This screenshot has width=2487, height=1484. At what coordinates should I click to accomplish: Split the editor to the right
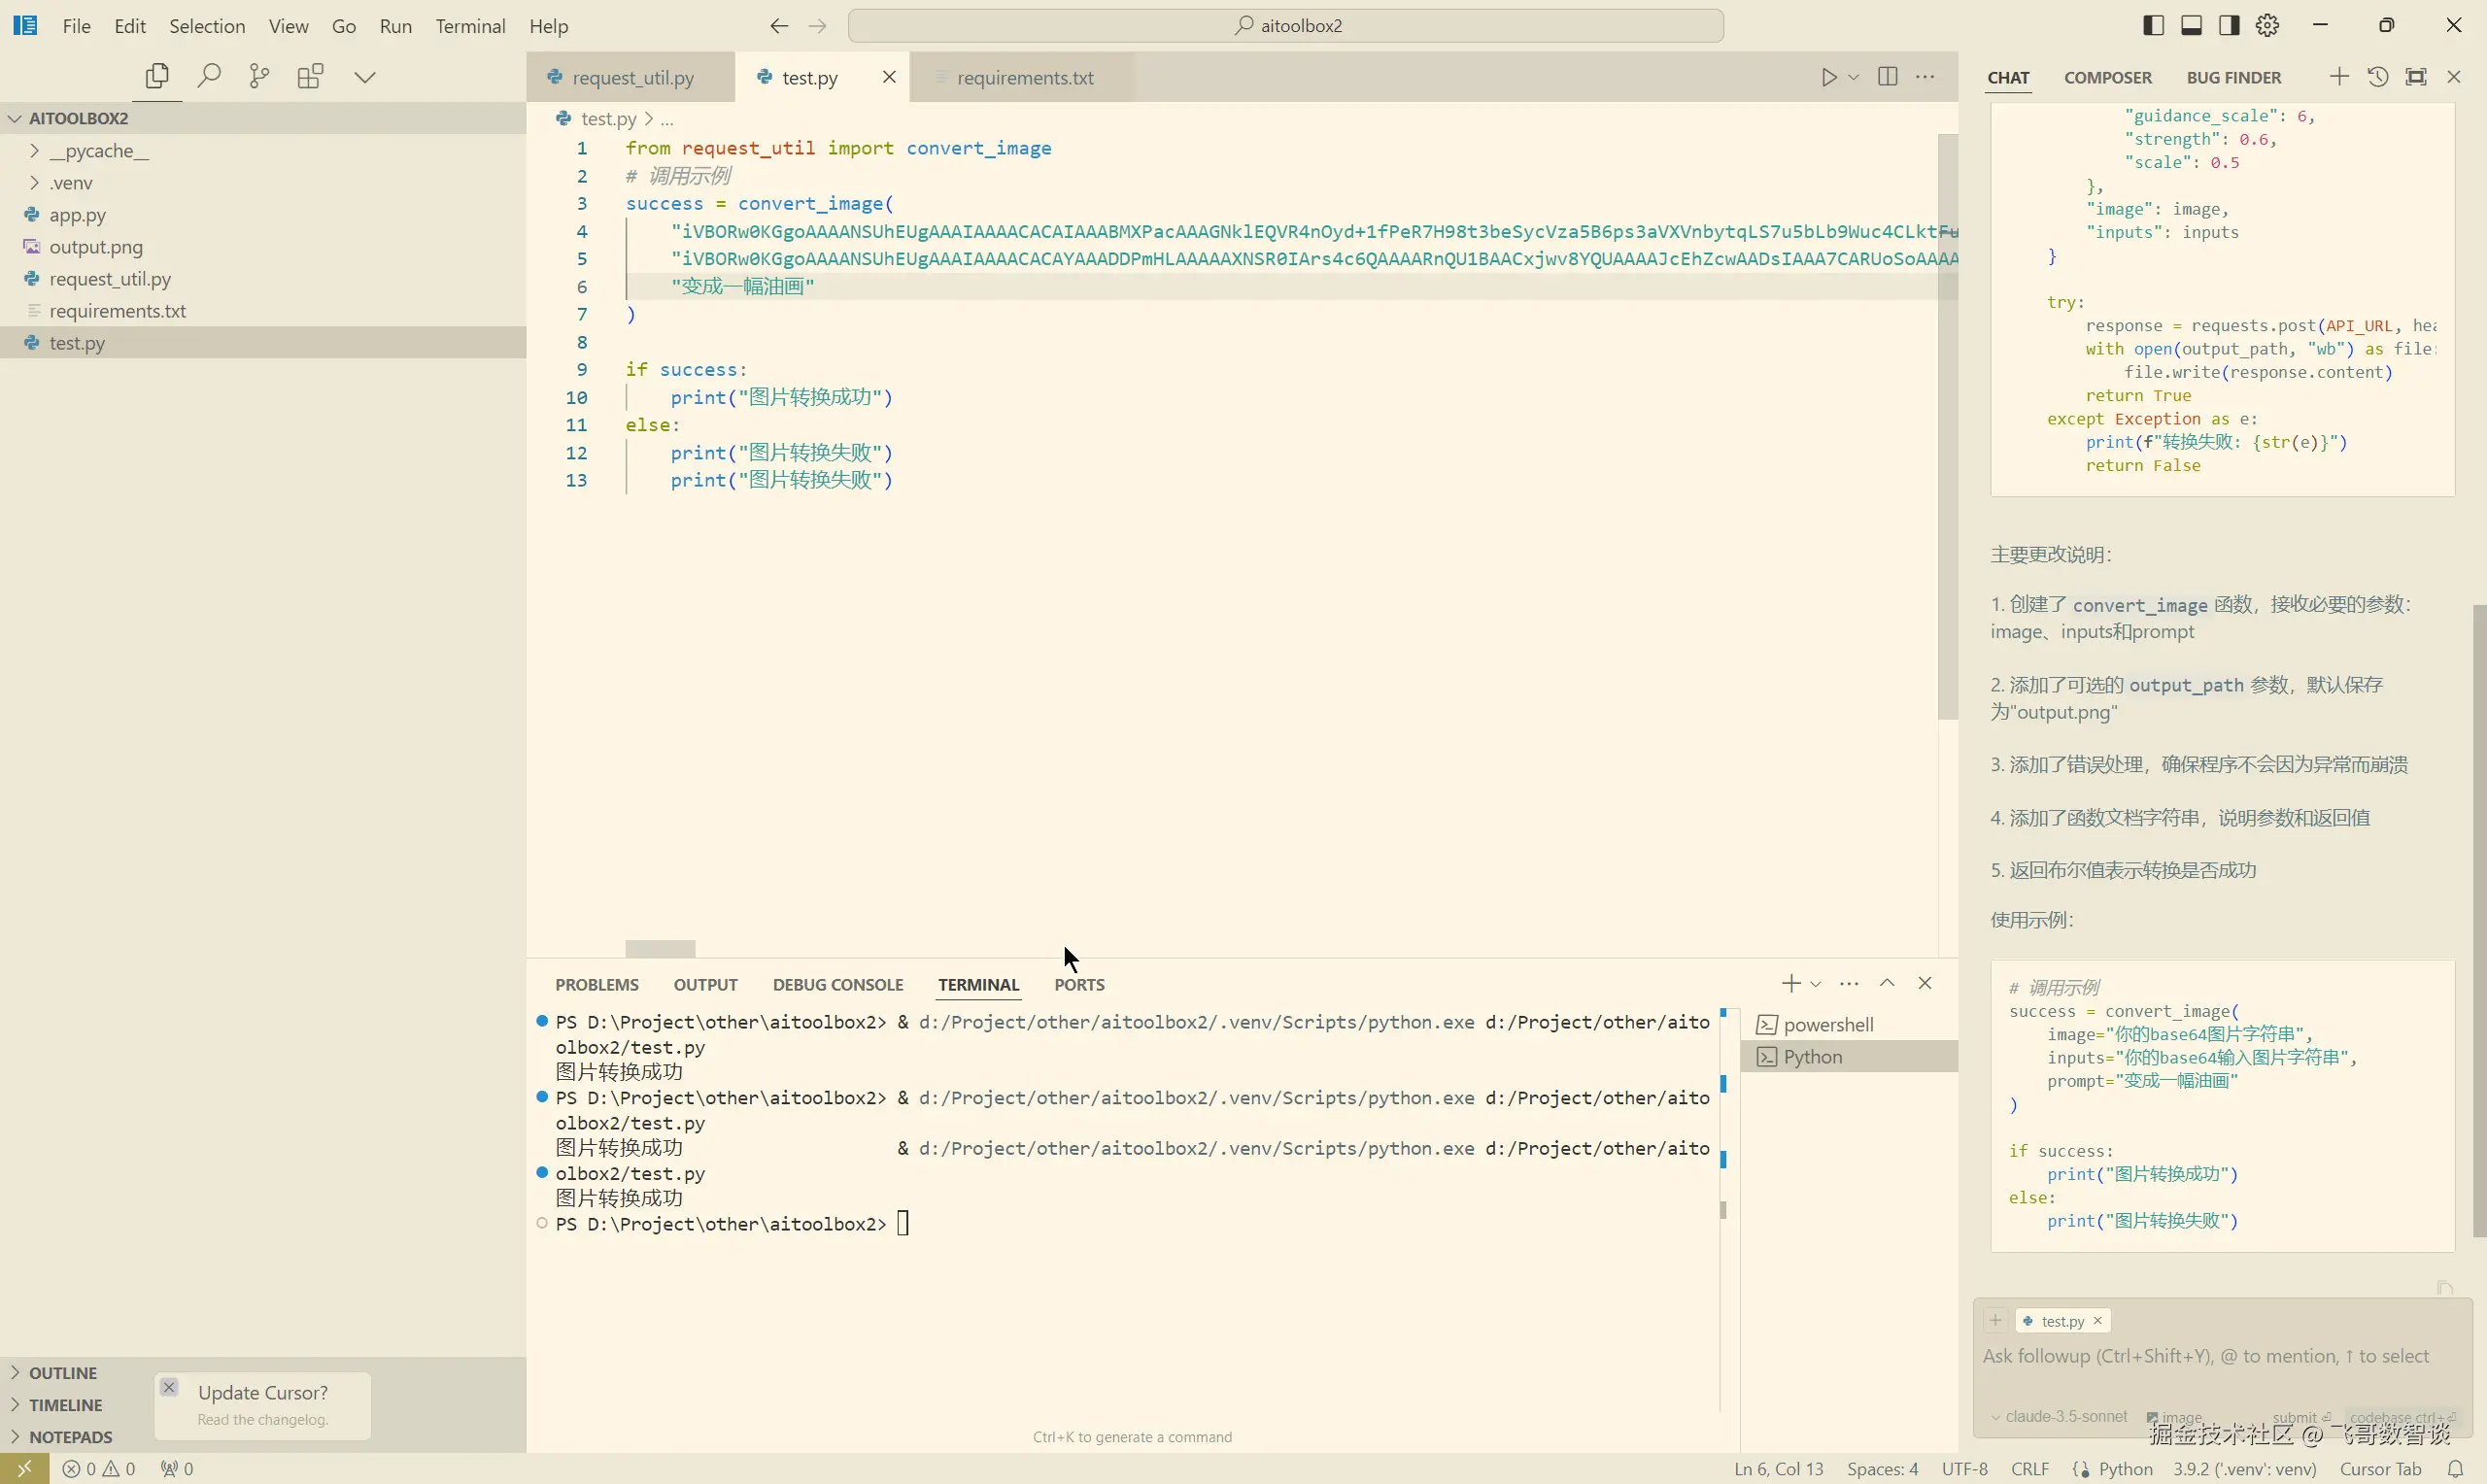pyautogui.click(x=1888, y=77)
